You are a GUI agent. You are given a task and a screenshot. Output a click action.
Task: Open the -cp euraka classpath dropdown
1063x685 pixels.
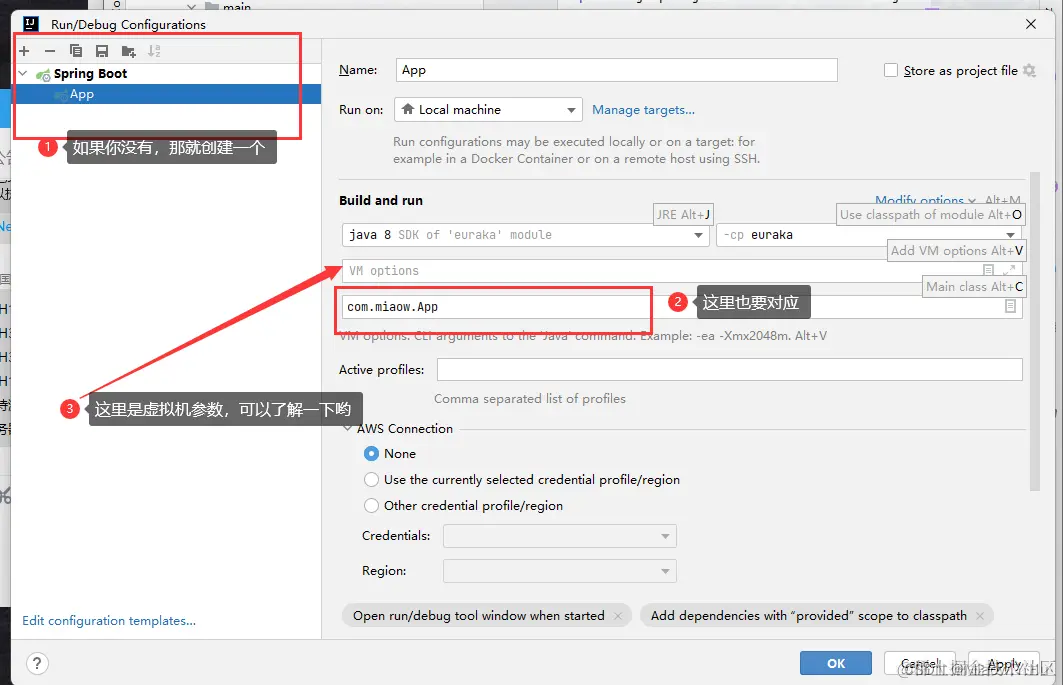click(869, 235)
